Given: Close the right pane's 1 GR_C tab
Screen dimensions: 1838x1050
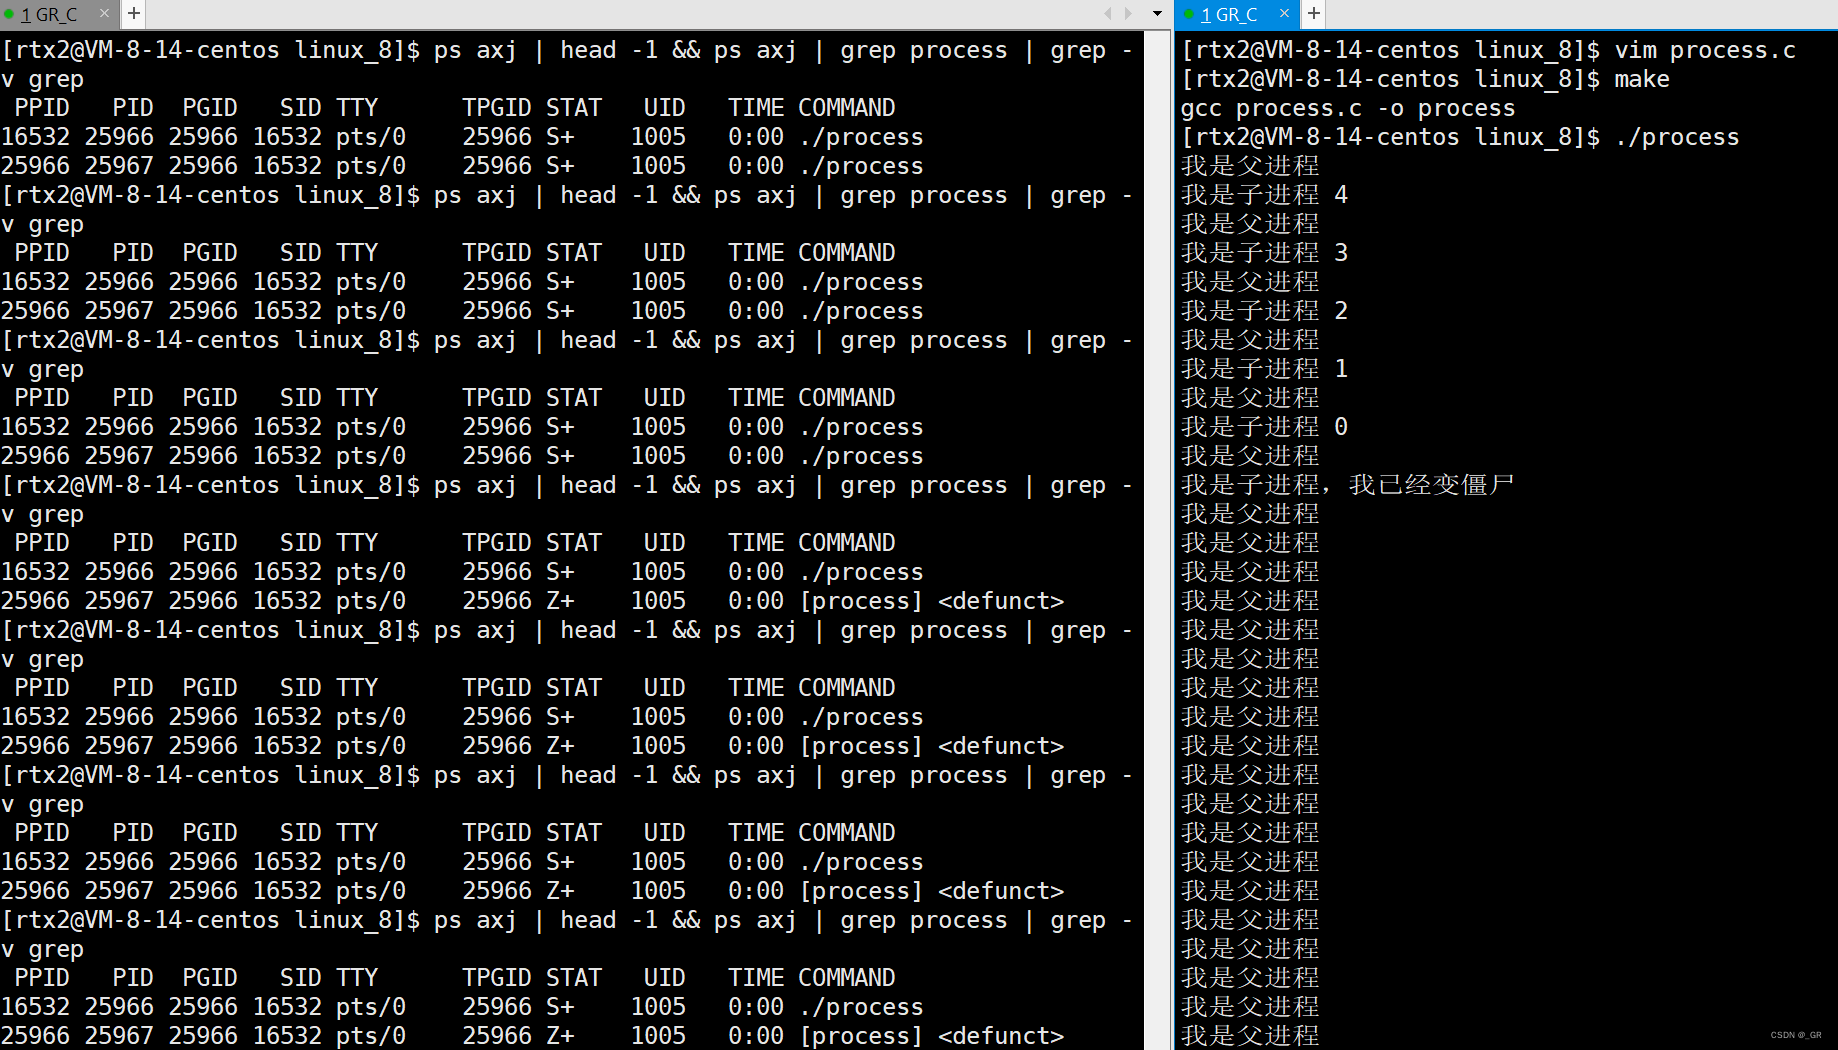Looking at the screenshot, I should 1284,14.
